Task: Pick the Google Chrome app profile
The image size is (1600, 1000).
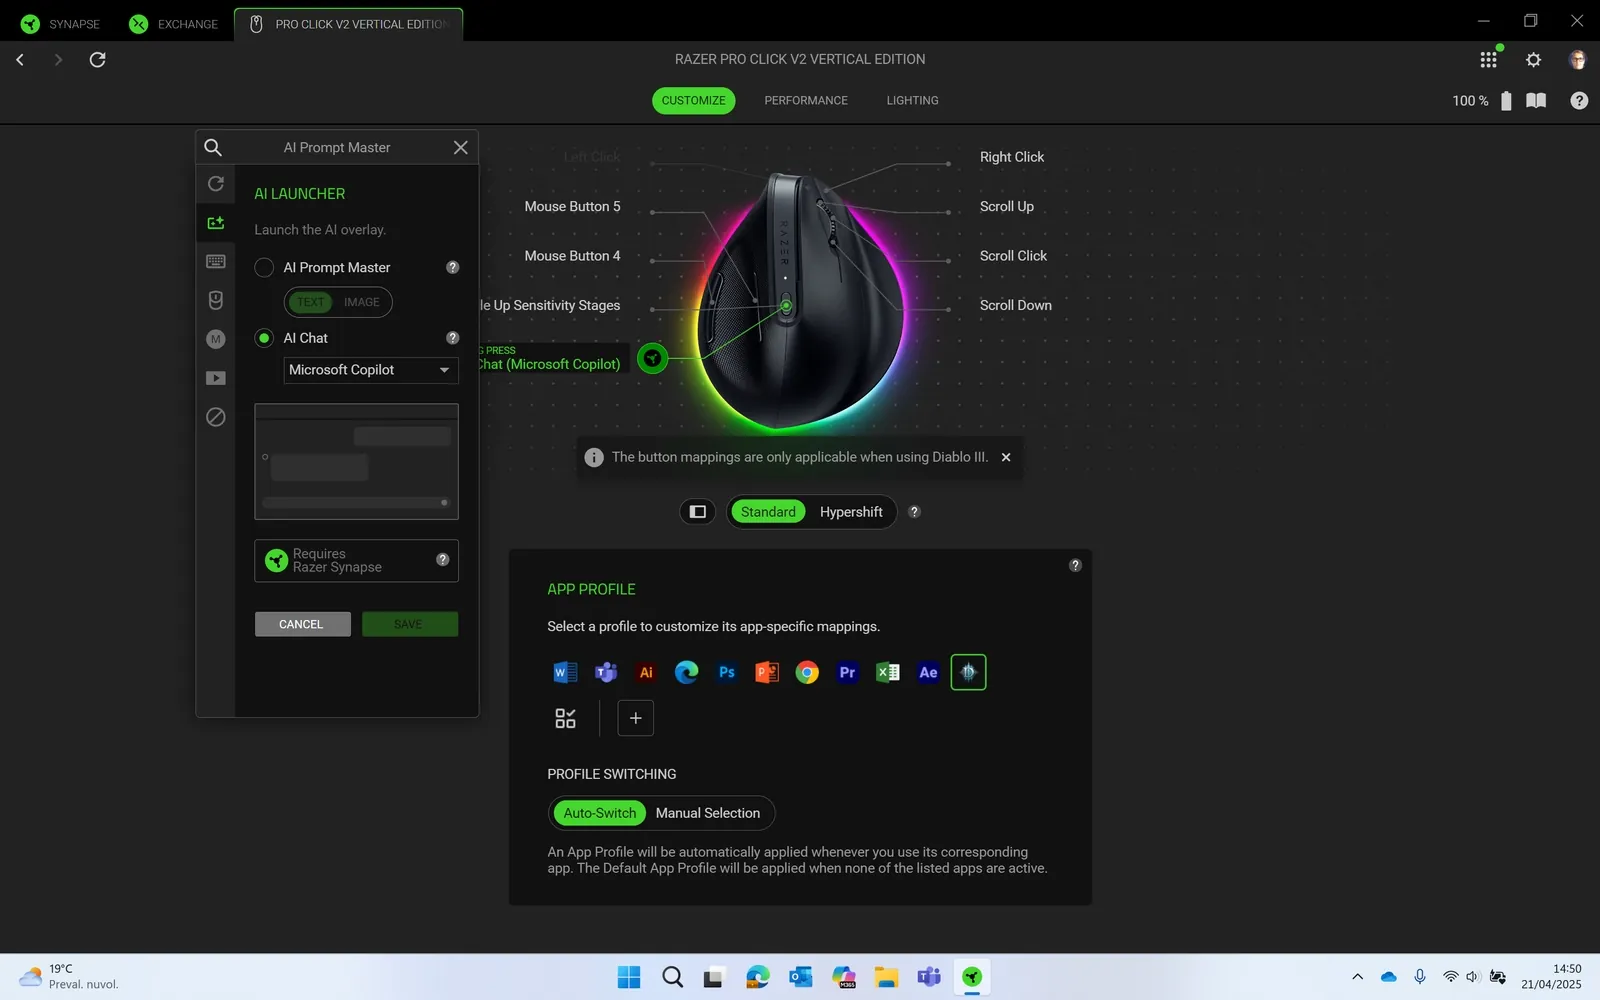Action: click(x=807, y=672)
